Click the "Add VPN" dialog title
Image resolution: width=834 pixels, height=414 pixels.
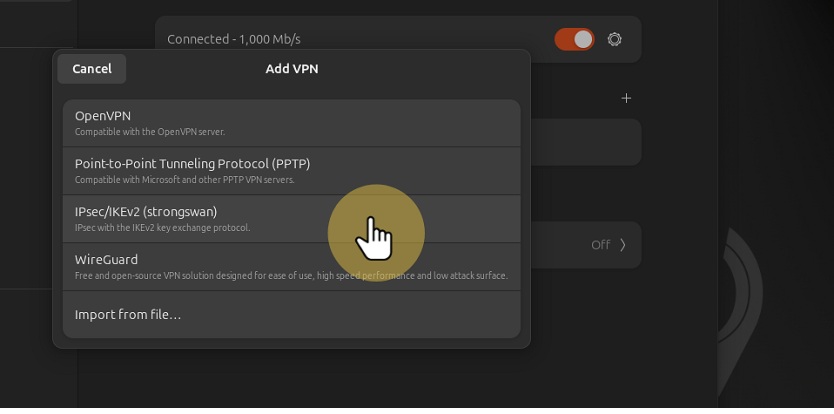pyautogui.click(x=291, y=69)
